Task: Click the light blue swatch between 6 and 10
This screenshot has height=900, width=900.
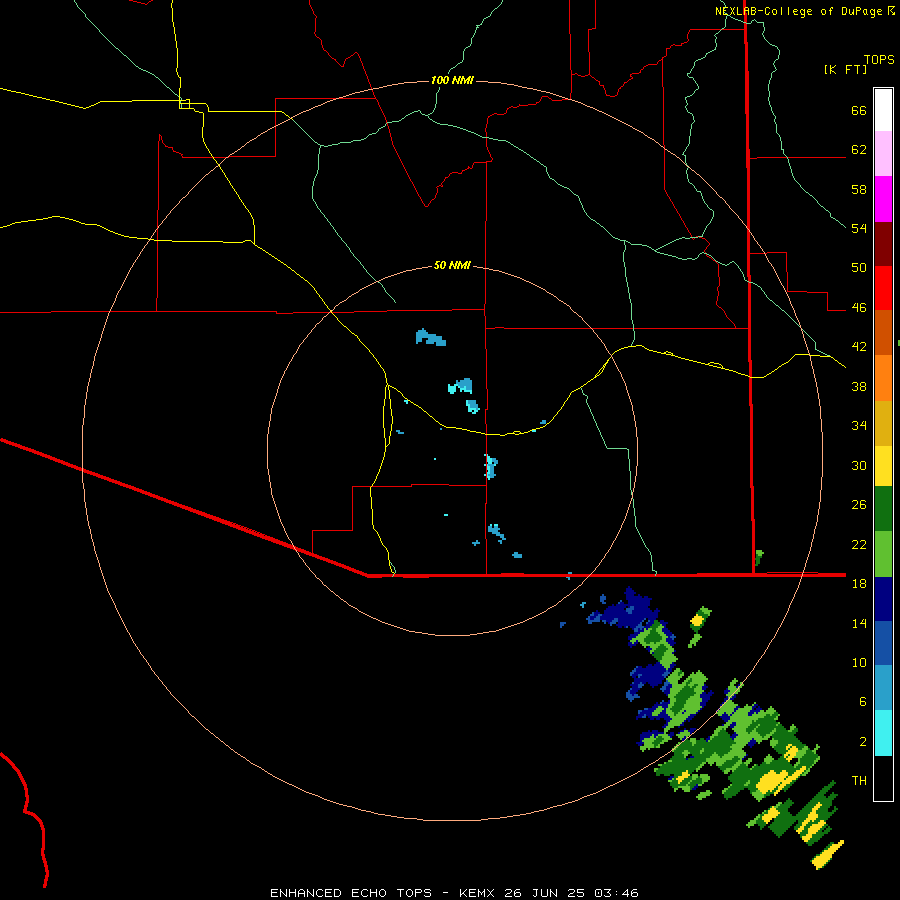Action: tap(883, 688)
